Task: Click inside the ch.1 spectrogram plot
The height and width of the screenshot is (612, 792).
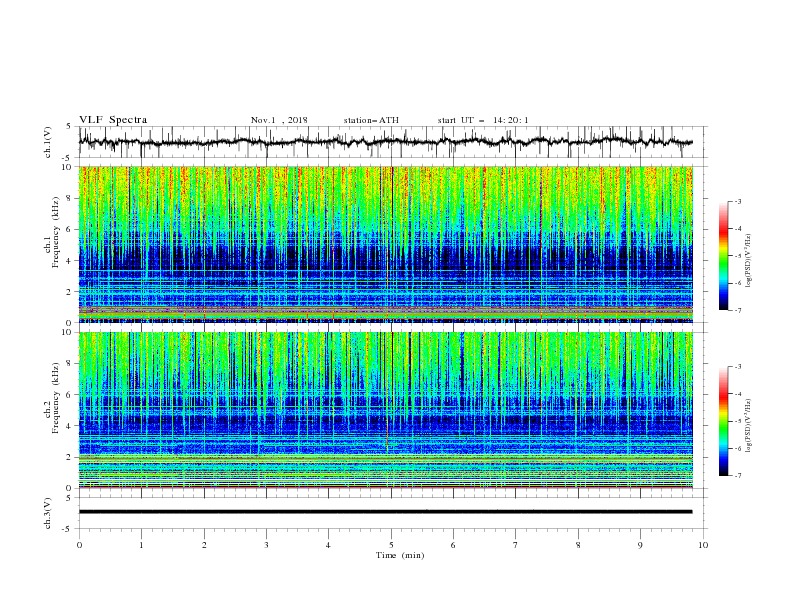Action: tap(386, 244)
